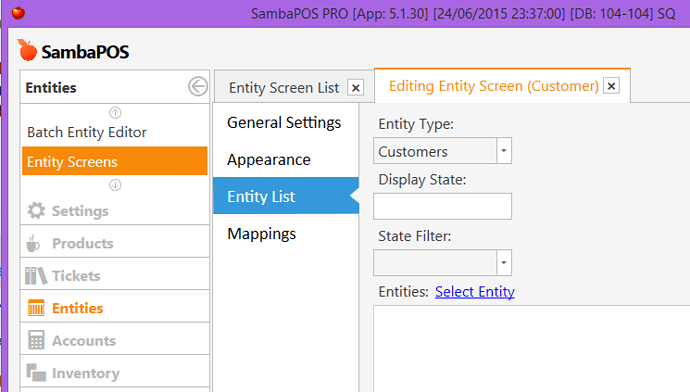690x392 pixels.
Task: Click the scroll-down arrow below Entity Screens
Action: click(115, 185)
